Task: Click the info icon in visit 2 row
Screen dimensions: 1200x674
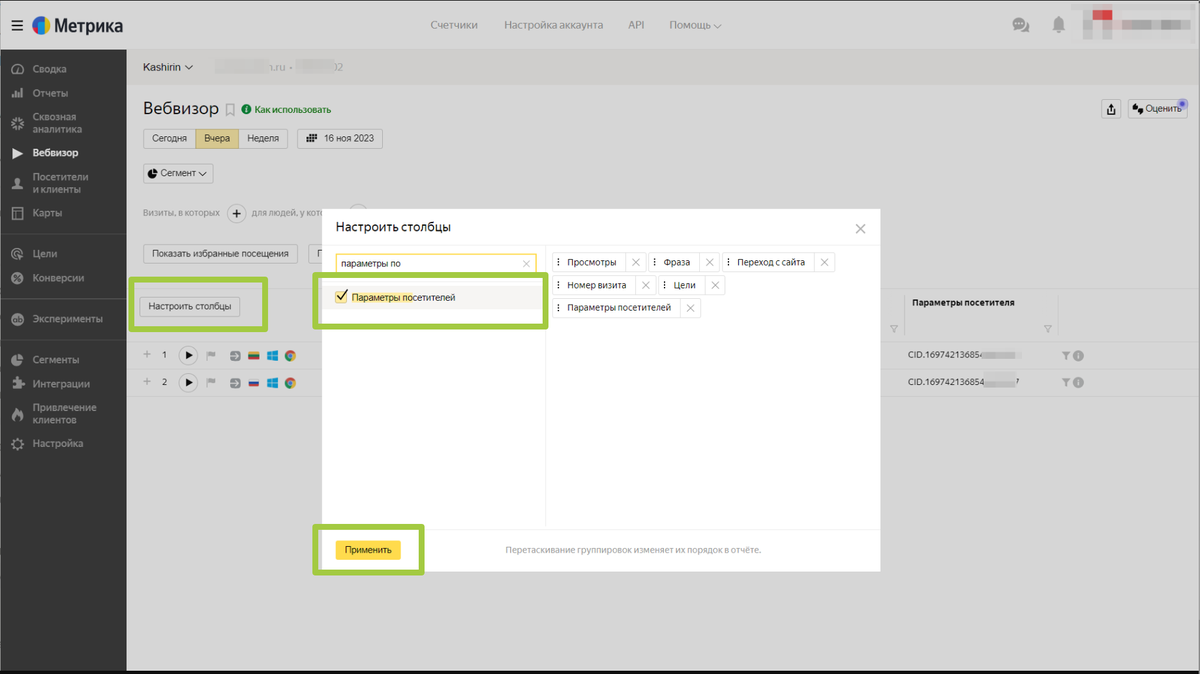Action: tap(1080, 382)
